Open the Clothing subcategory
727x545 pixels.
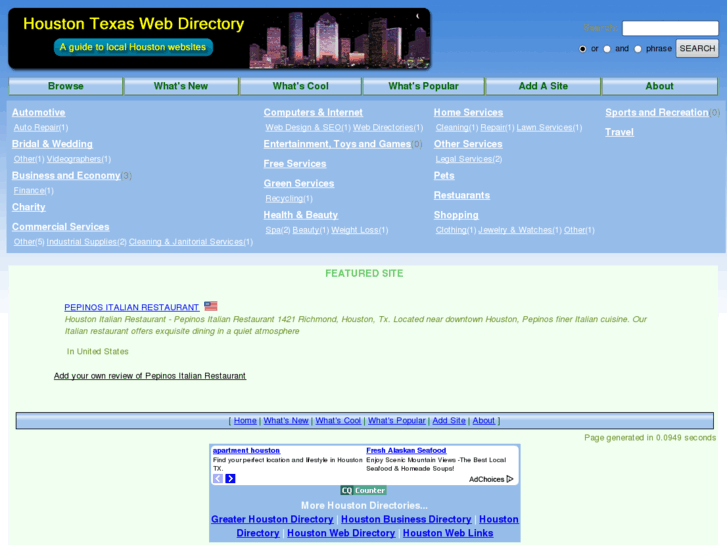[x=451, y=230]
